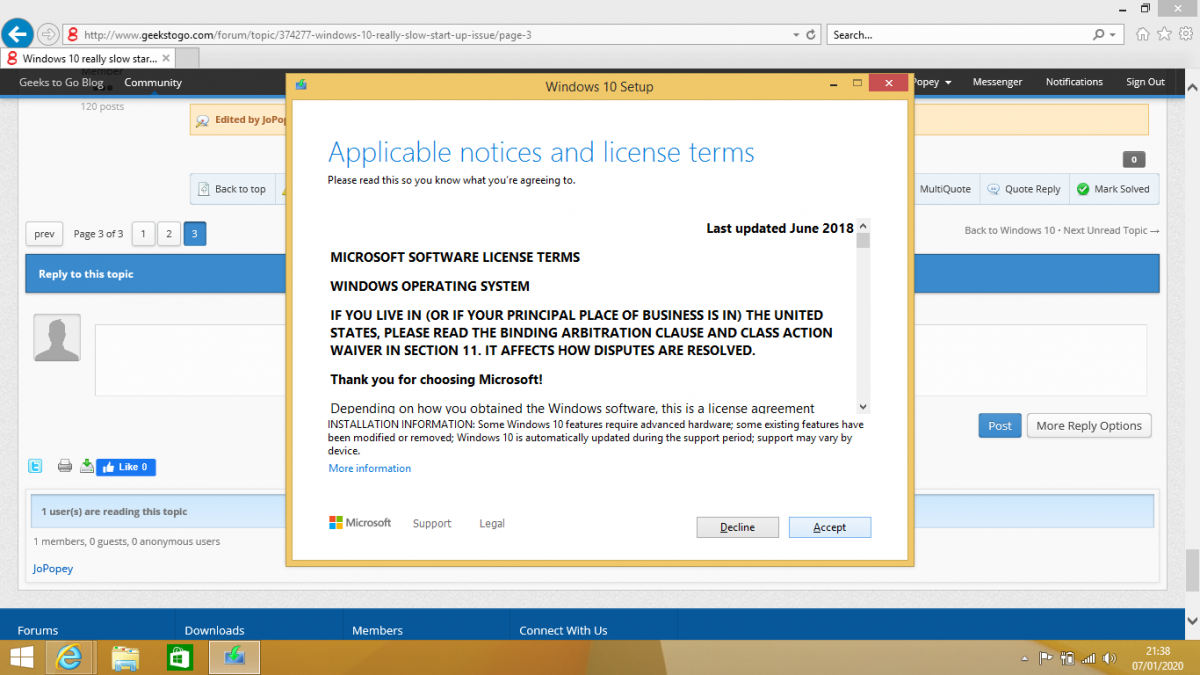Go to page 2 of the topic

click(x=169, y=234)
